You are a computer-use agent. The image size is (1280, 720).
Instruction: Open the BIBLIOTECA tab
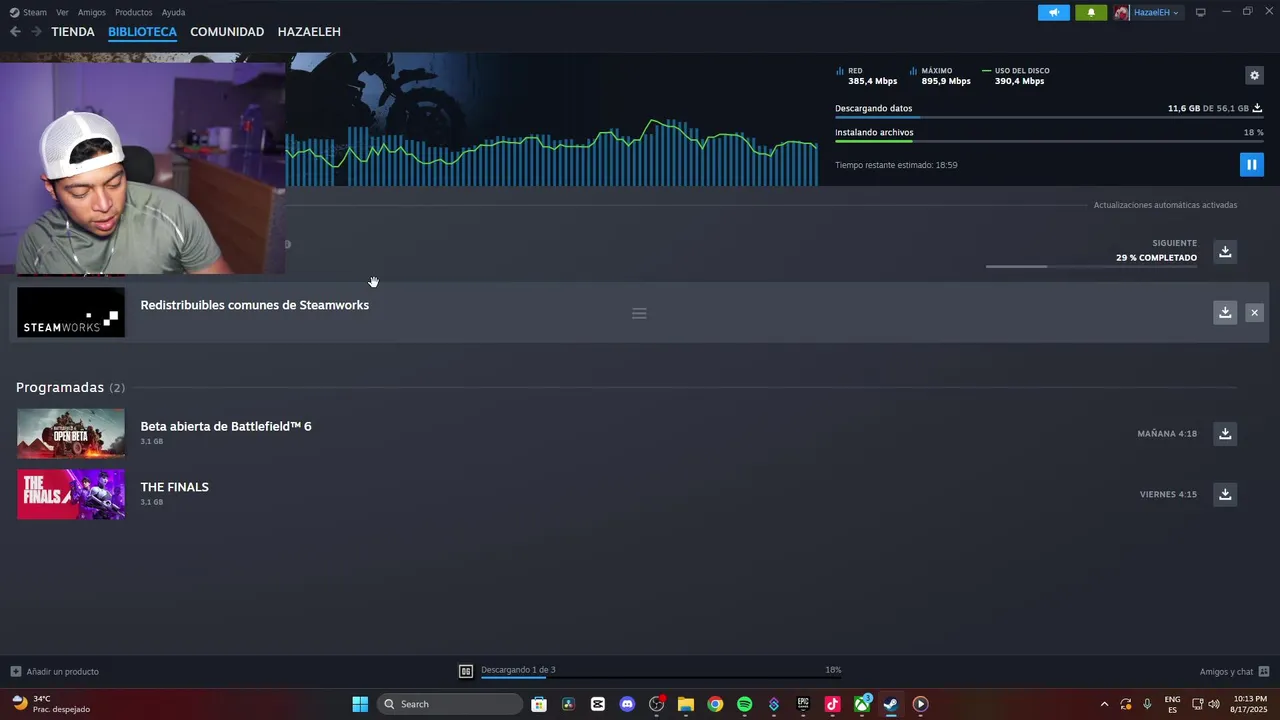click(x=142, y=32)
